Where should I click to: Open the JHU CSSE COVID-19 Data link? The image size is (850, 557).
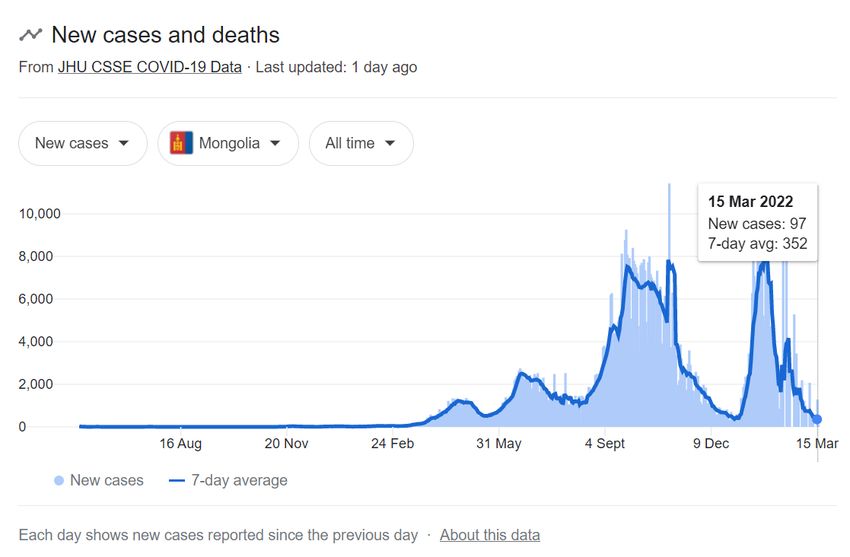pyautogui.click(x=150, y=67)
